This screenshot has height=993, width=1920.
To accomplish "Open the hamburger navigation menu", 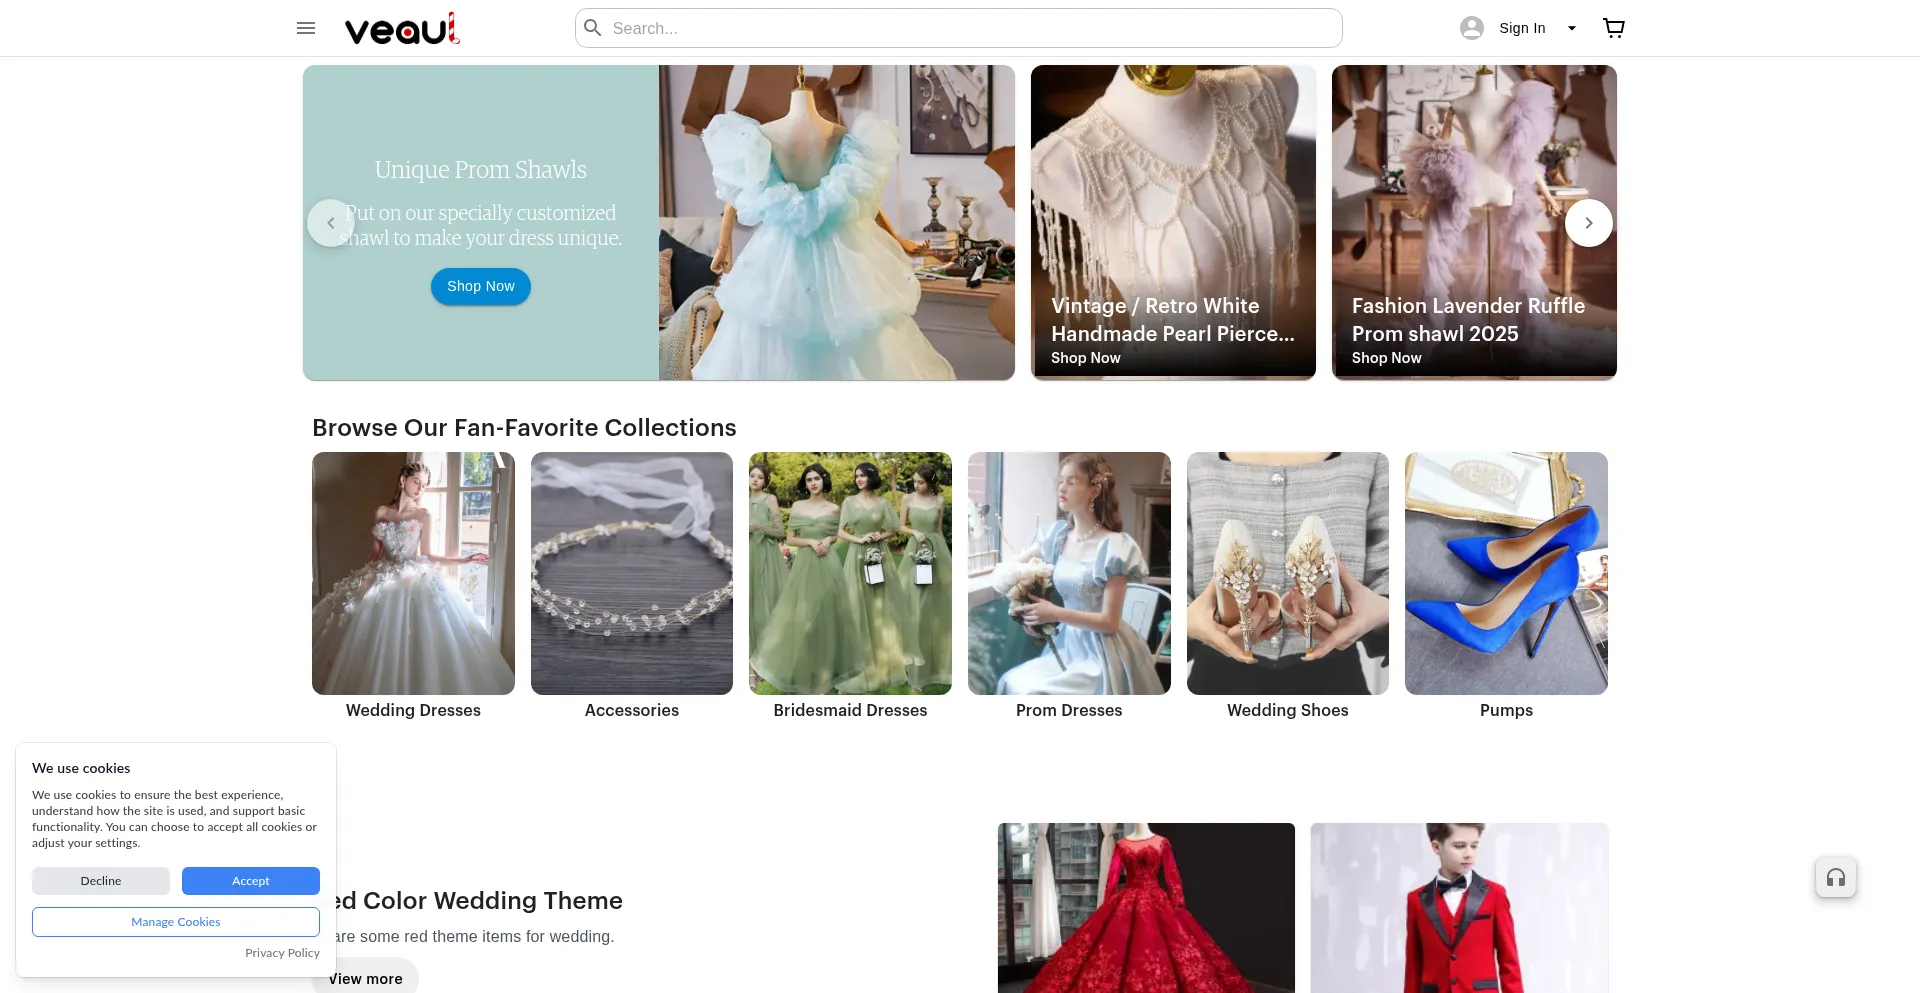I will [x=306, y=28].
